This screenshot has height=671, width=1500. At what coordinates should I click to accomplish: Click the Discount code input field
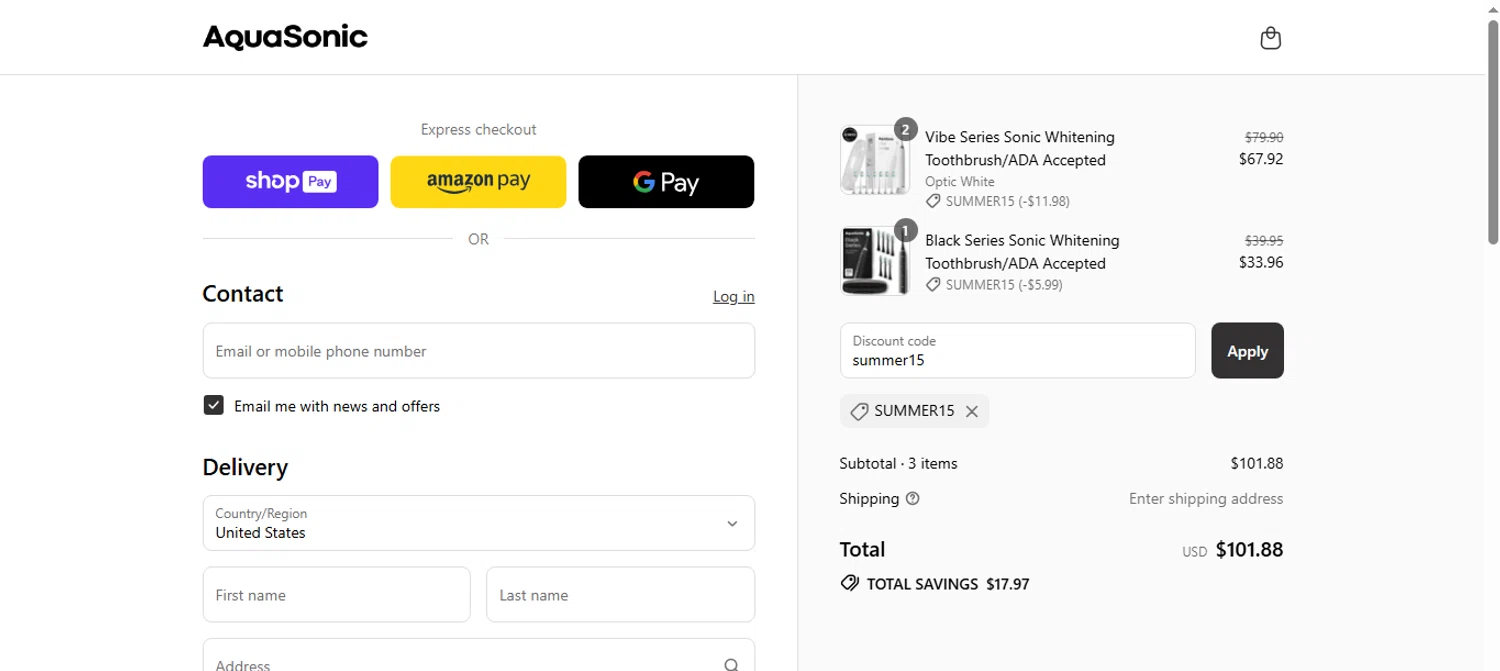(x=1017, y=351)
